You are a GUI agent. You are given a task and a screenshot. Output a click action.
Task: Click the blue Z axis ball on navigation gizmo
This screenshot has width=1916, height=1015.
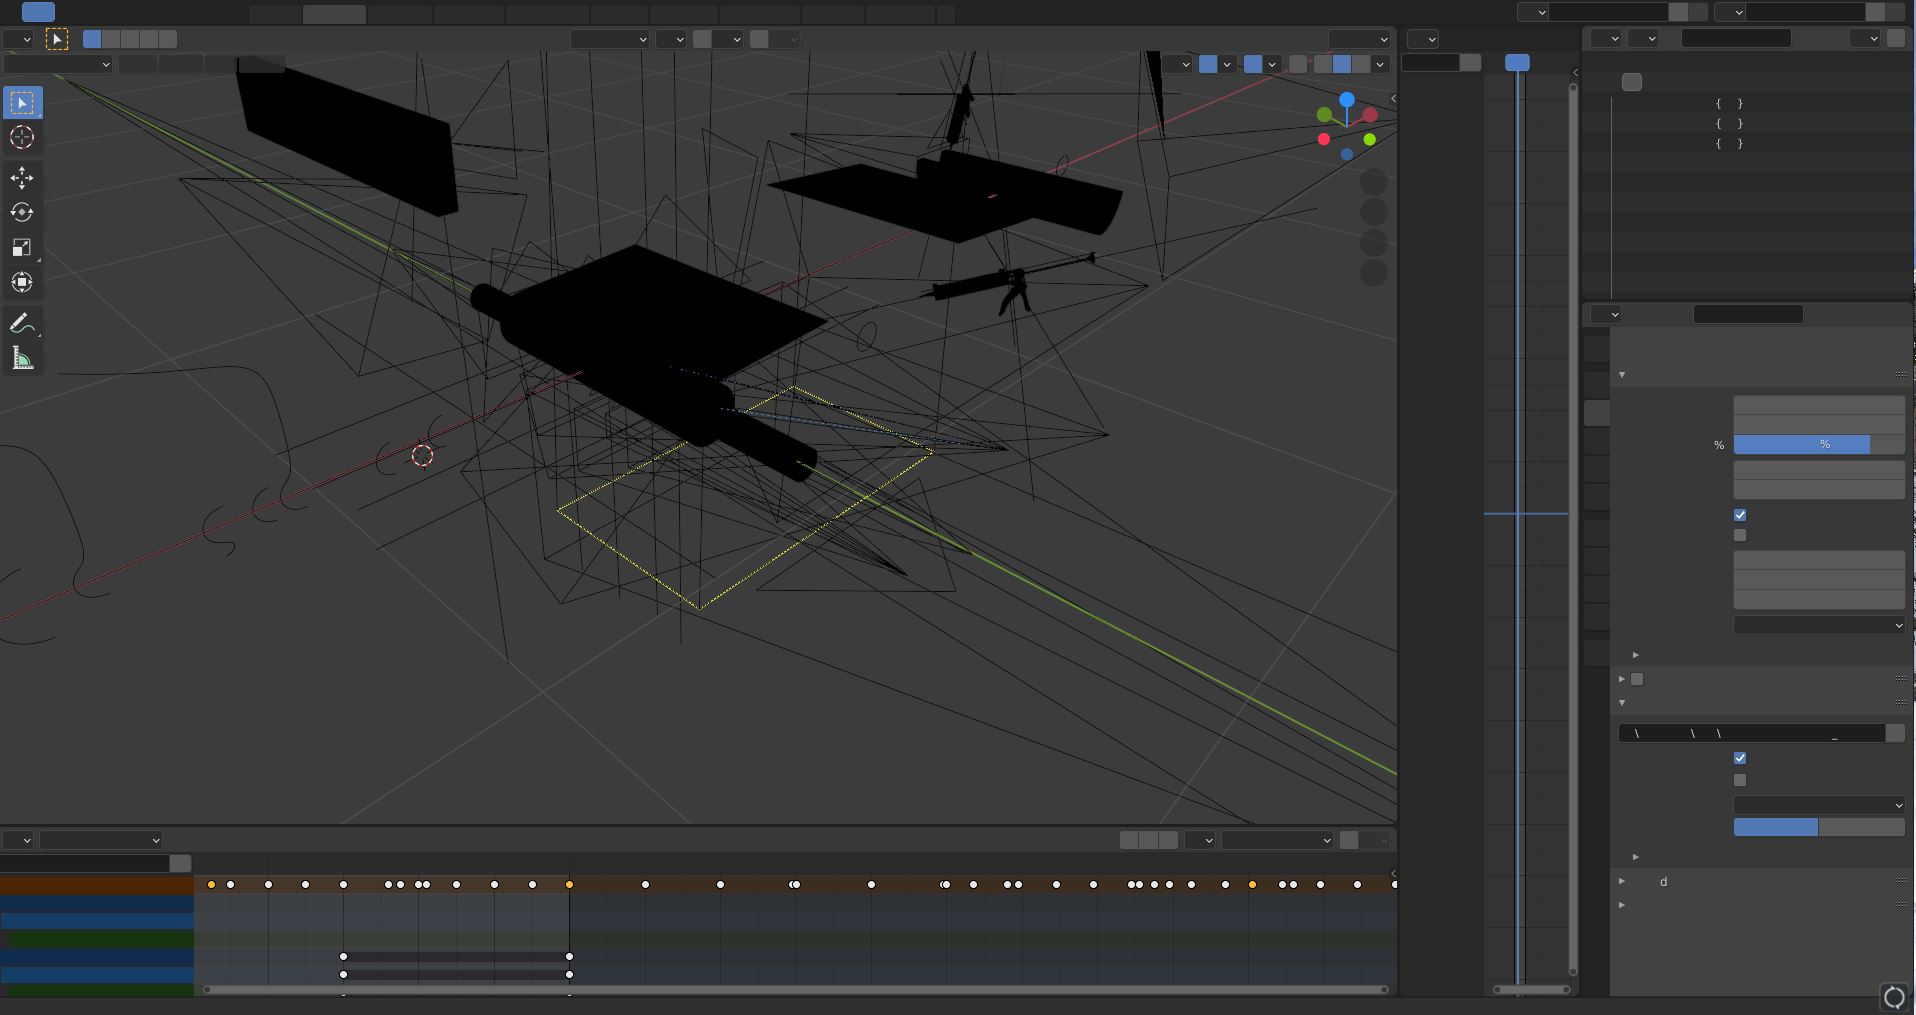[1347, 100]
